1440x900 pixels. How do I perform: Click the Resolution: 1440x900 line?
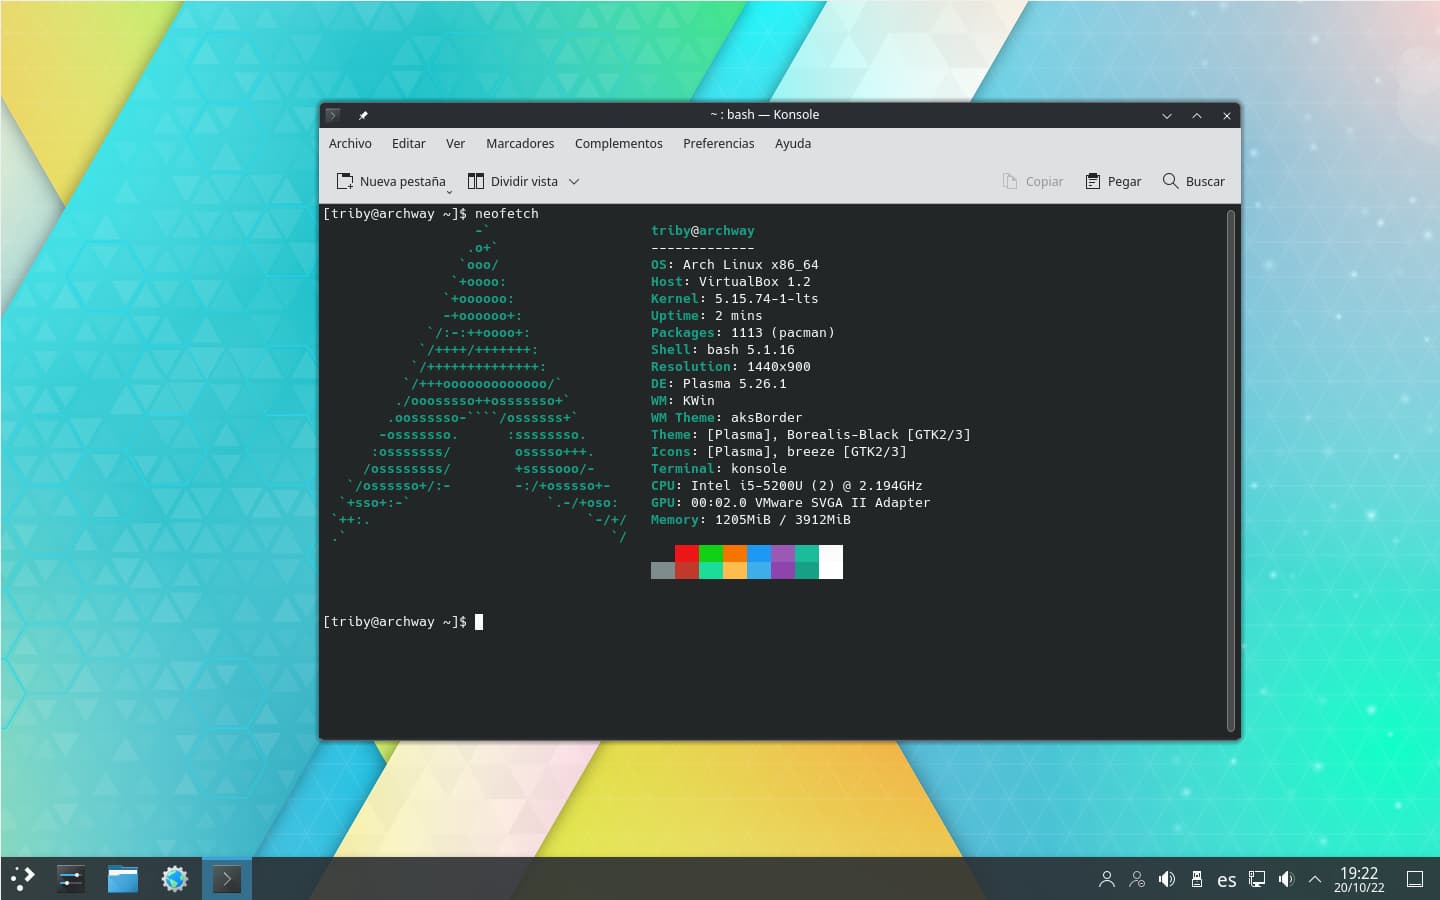point(731,367)
